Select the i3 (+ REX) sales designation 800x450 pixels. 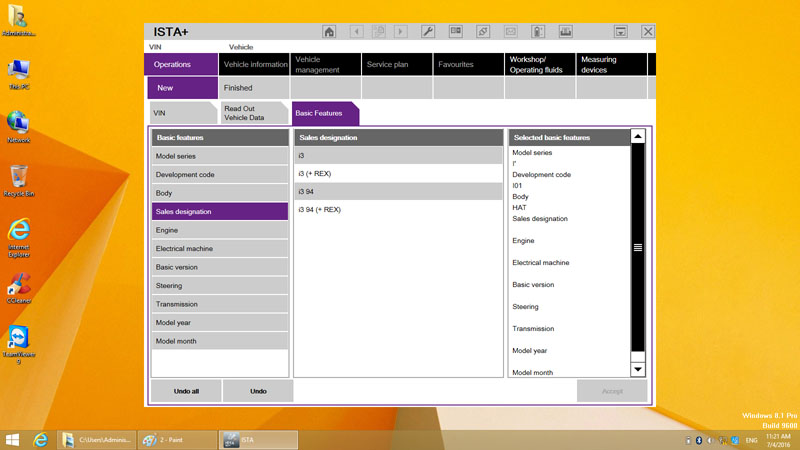click(398, 174)
